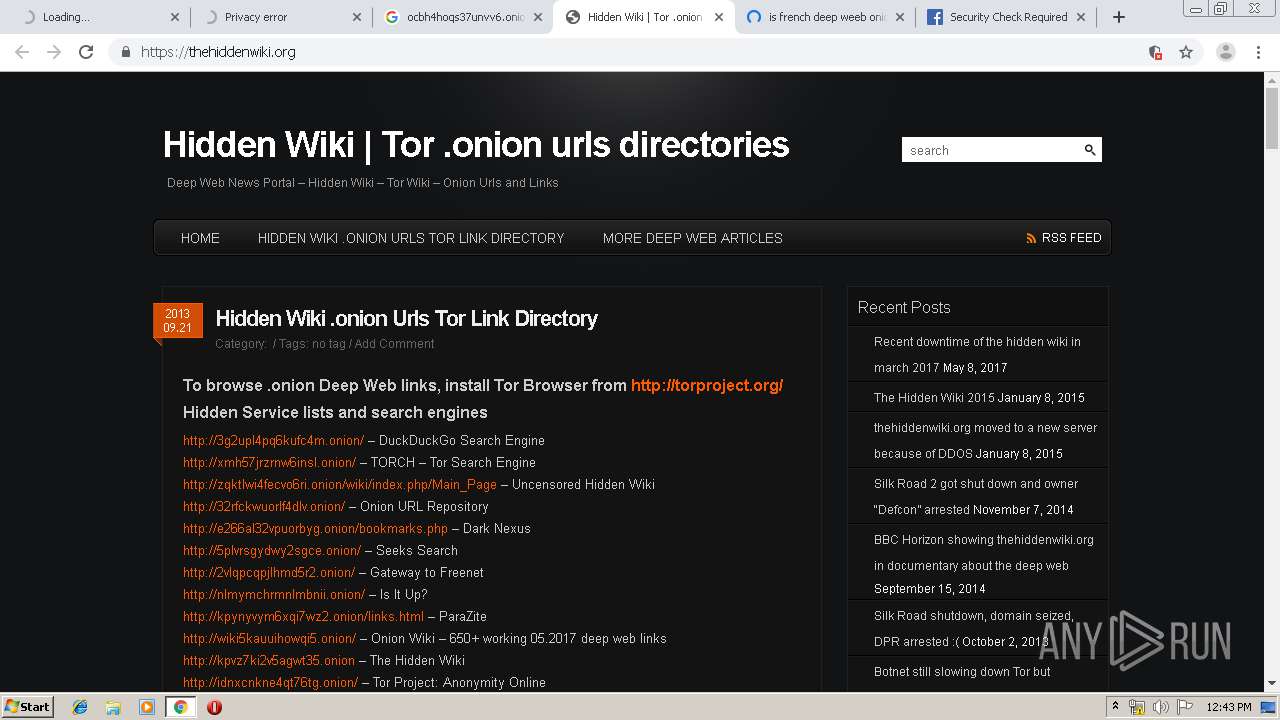Click the taskbar clock 12:43 PM

click(1229, 707)
